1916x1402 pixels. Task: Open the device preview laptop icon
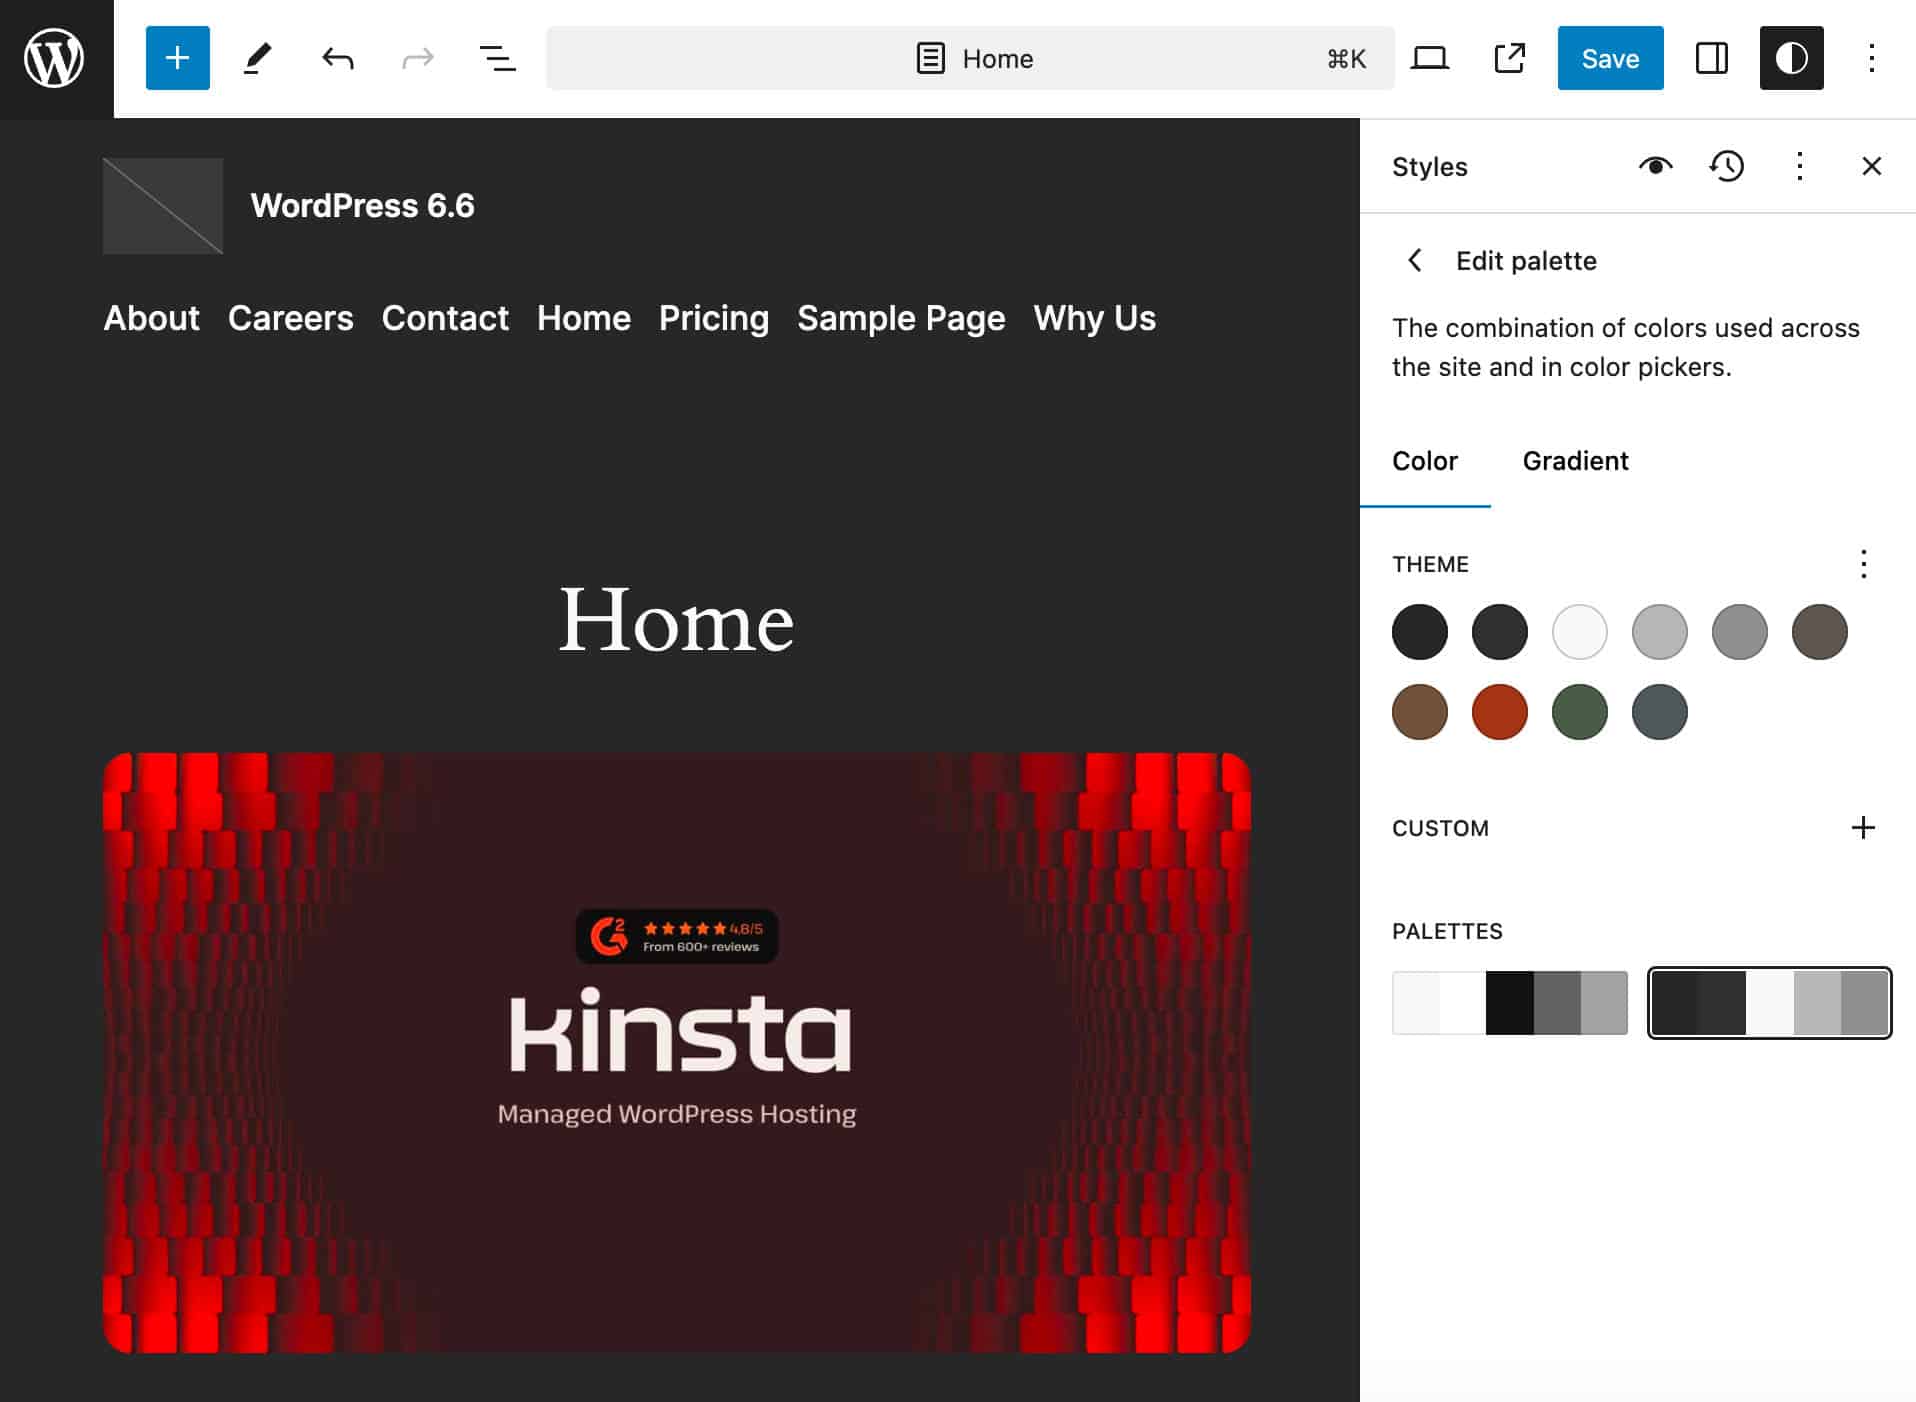1429,58
